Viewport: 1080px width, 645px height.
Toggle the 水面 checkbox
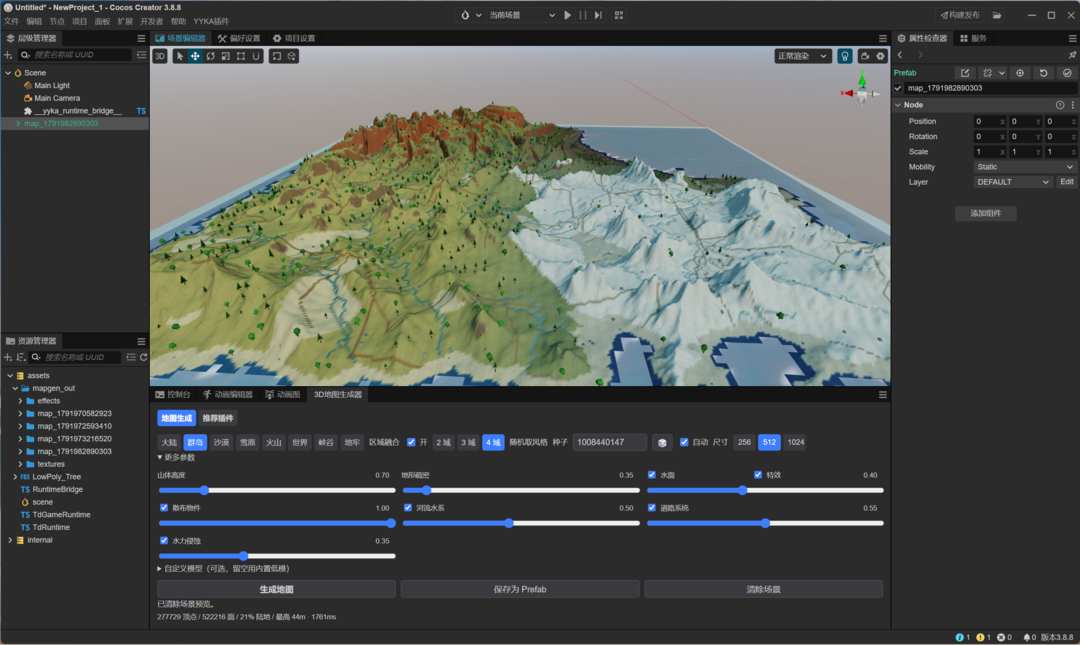coord(652,475)
